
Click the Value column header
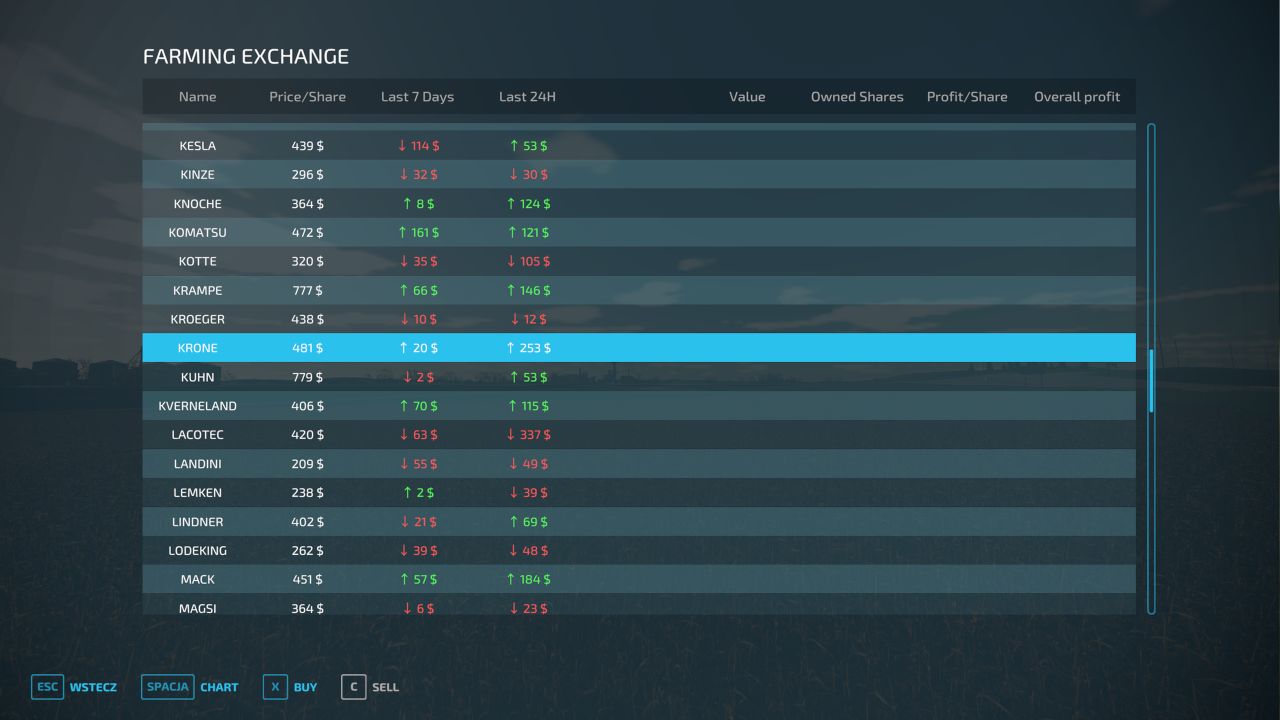tap(747, 97)
